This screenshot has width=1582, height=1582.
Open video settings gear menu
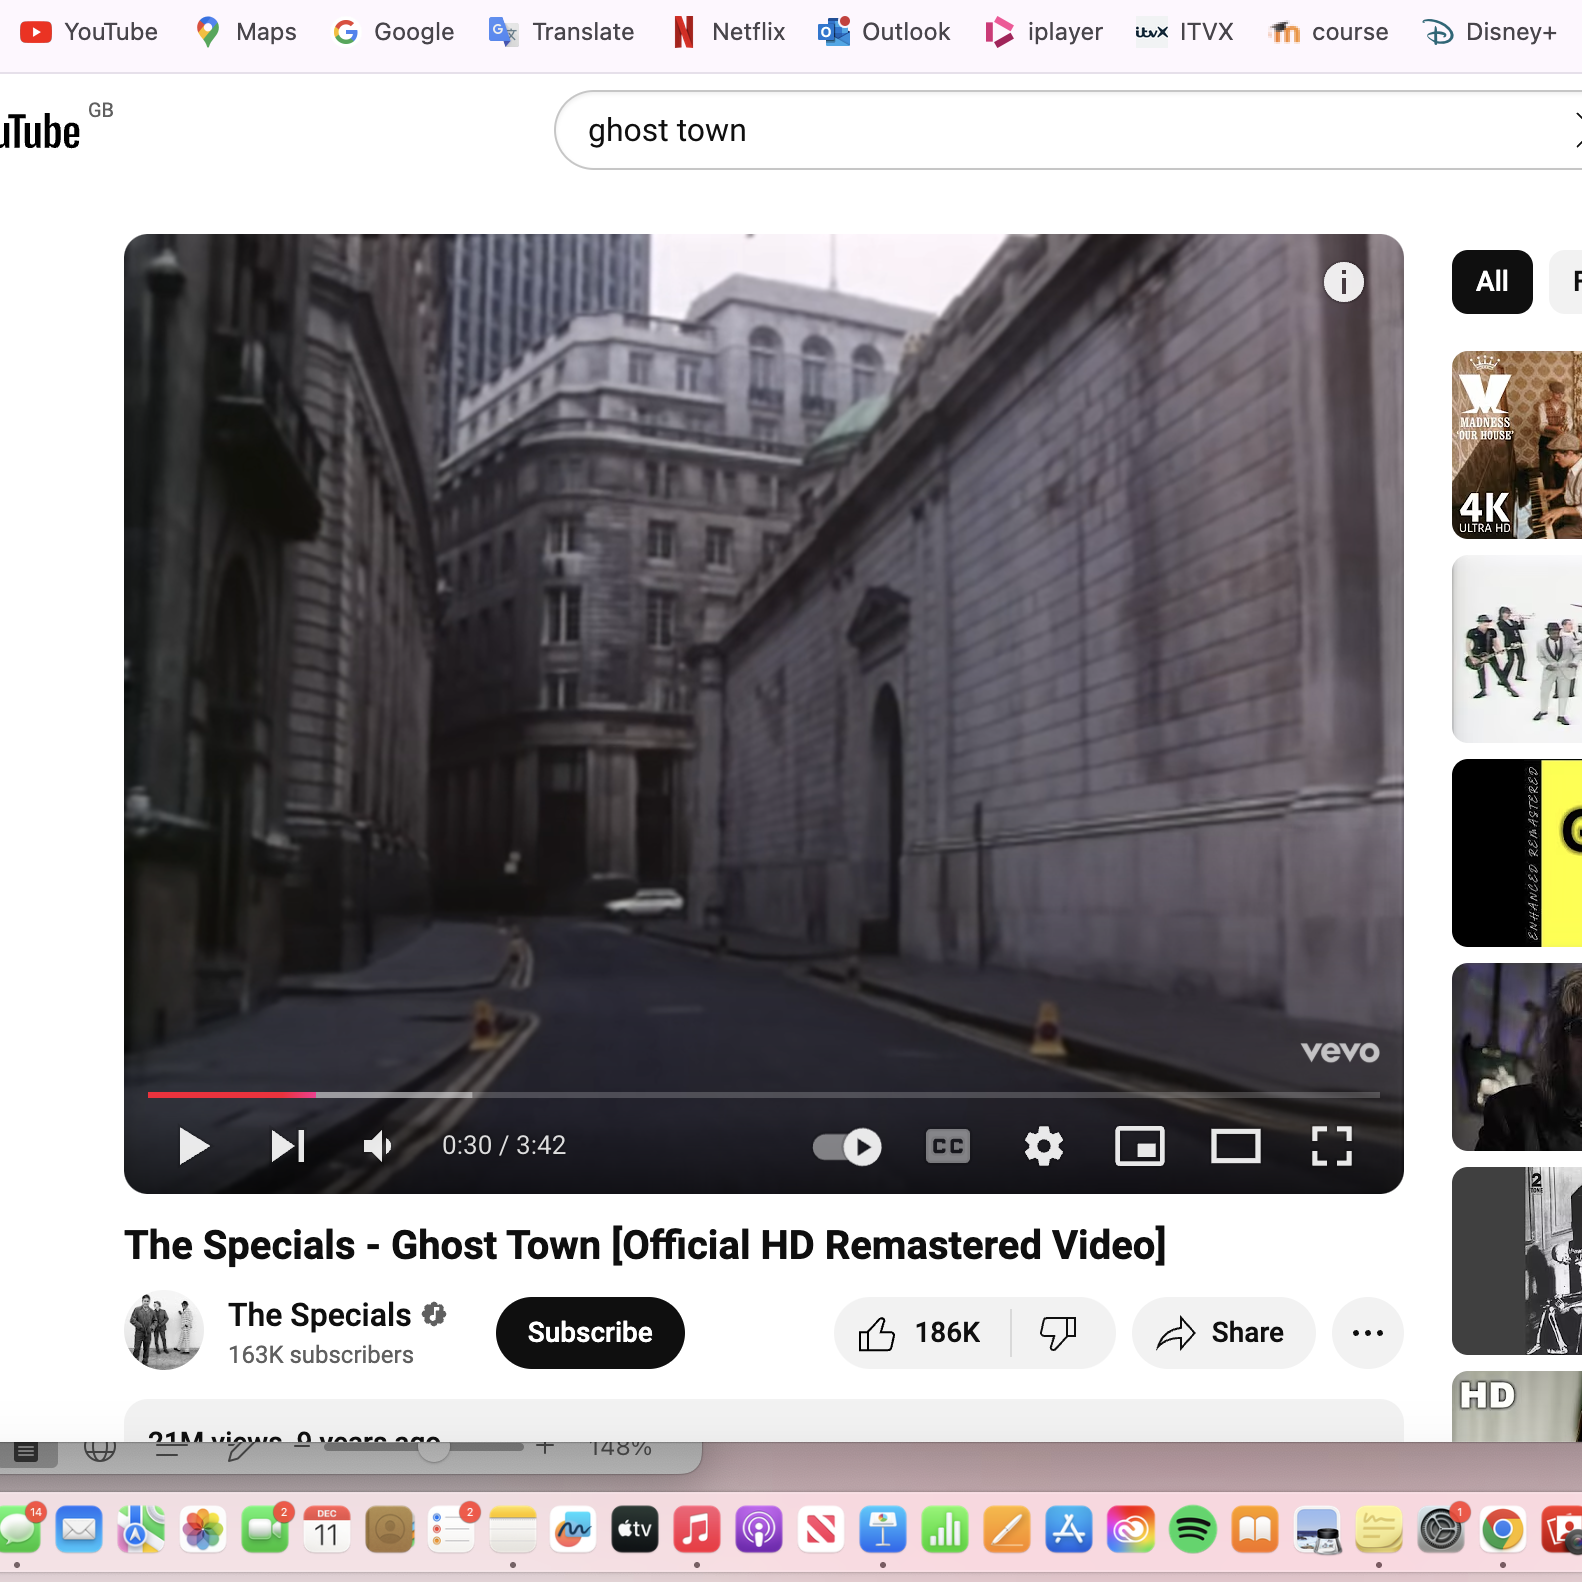[x=1043, y=1146]
